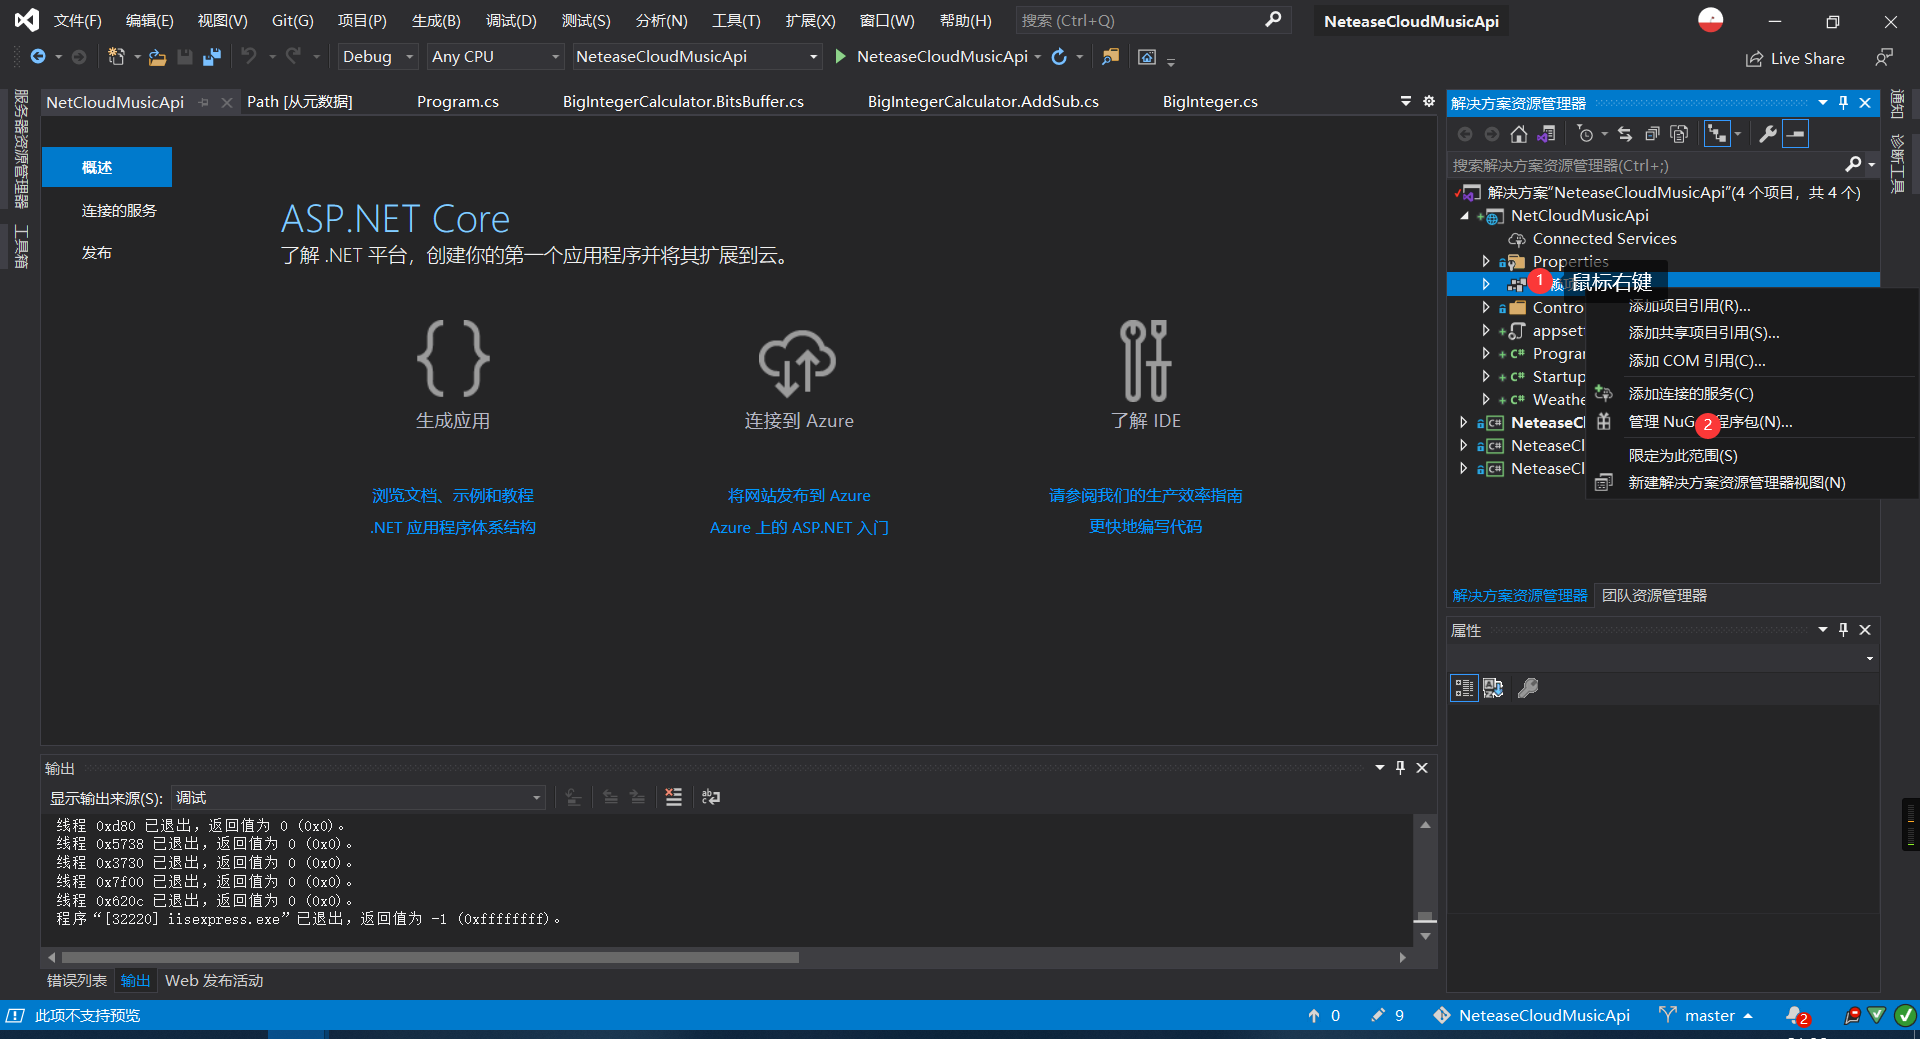The image size is (1920, 1039).
Task: Click the sync with active document icon
Action: [x=1625, y=134]
